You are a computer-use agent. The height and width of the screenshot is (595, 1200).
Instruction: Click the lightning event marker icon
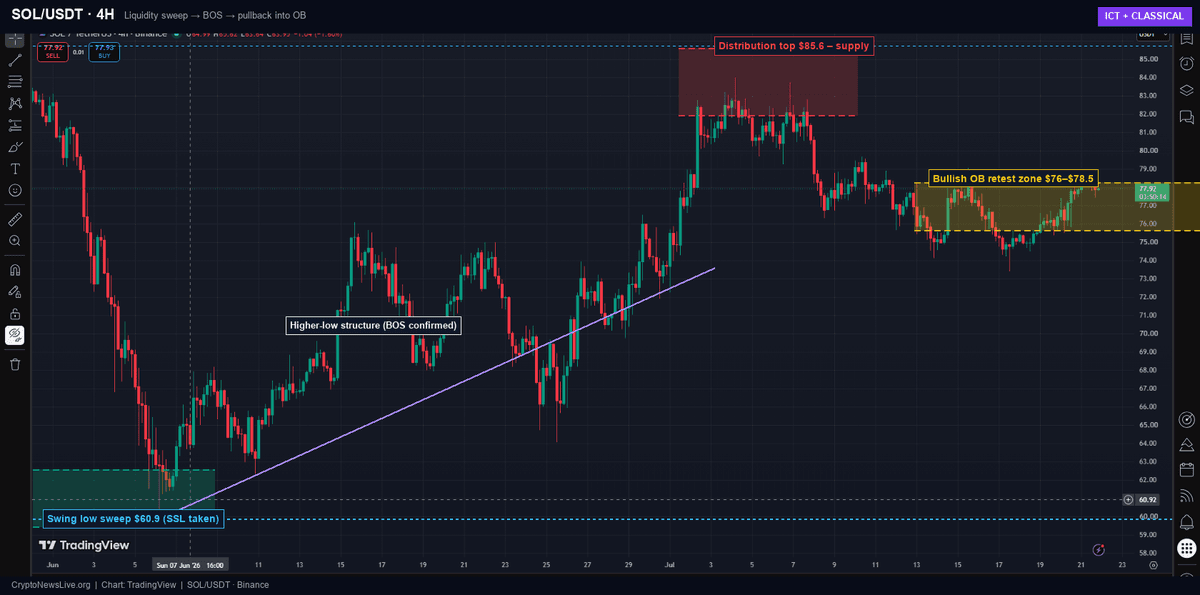coord(1099,549)
